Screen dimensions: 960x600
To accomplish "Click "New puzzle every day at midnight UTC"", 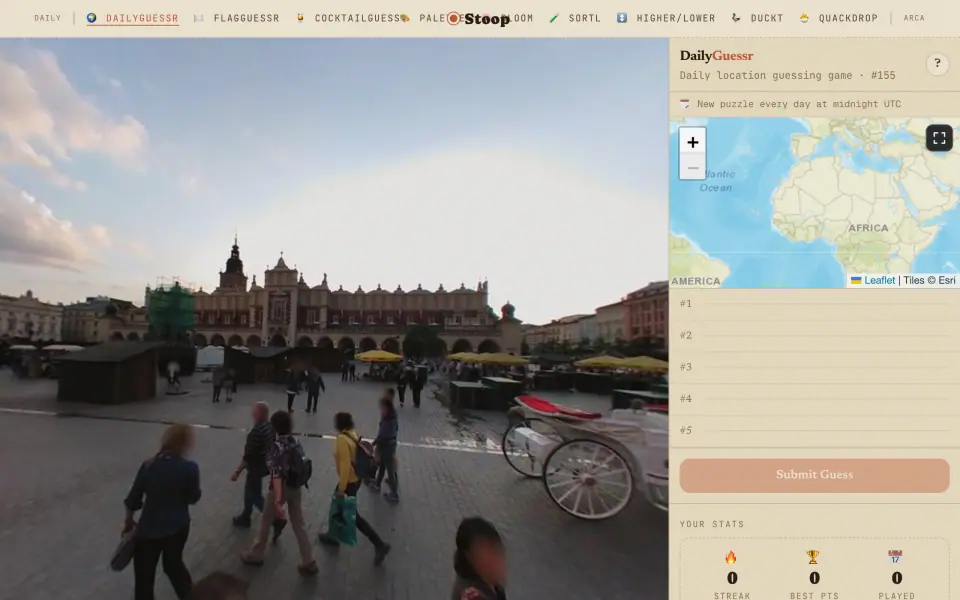I will (799, 104).
